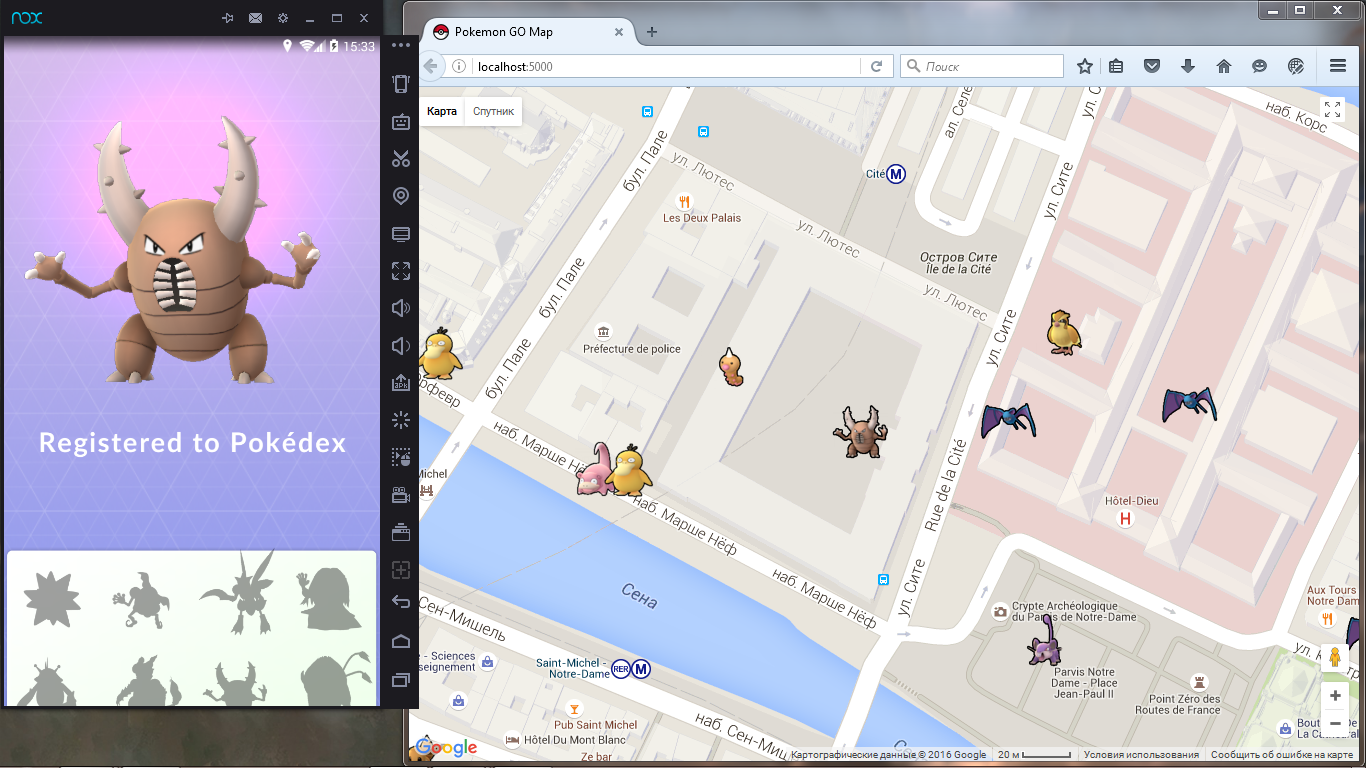1366x768 pixels.
Task: Open the mail icon in Nox title bar
Action: pos(256,18)
